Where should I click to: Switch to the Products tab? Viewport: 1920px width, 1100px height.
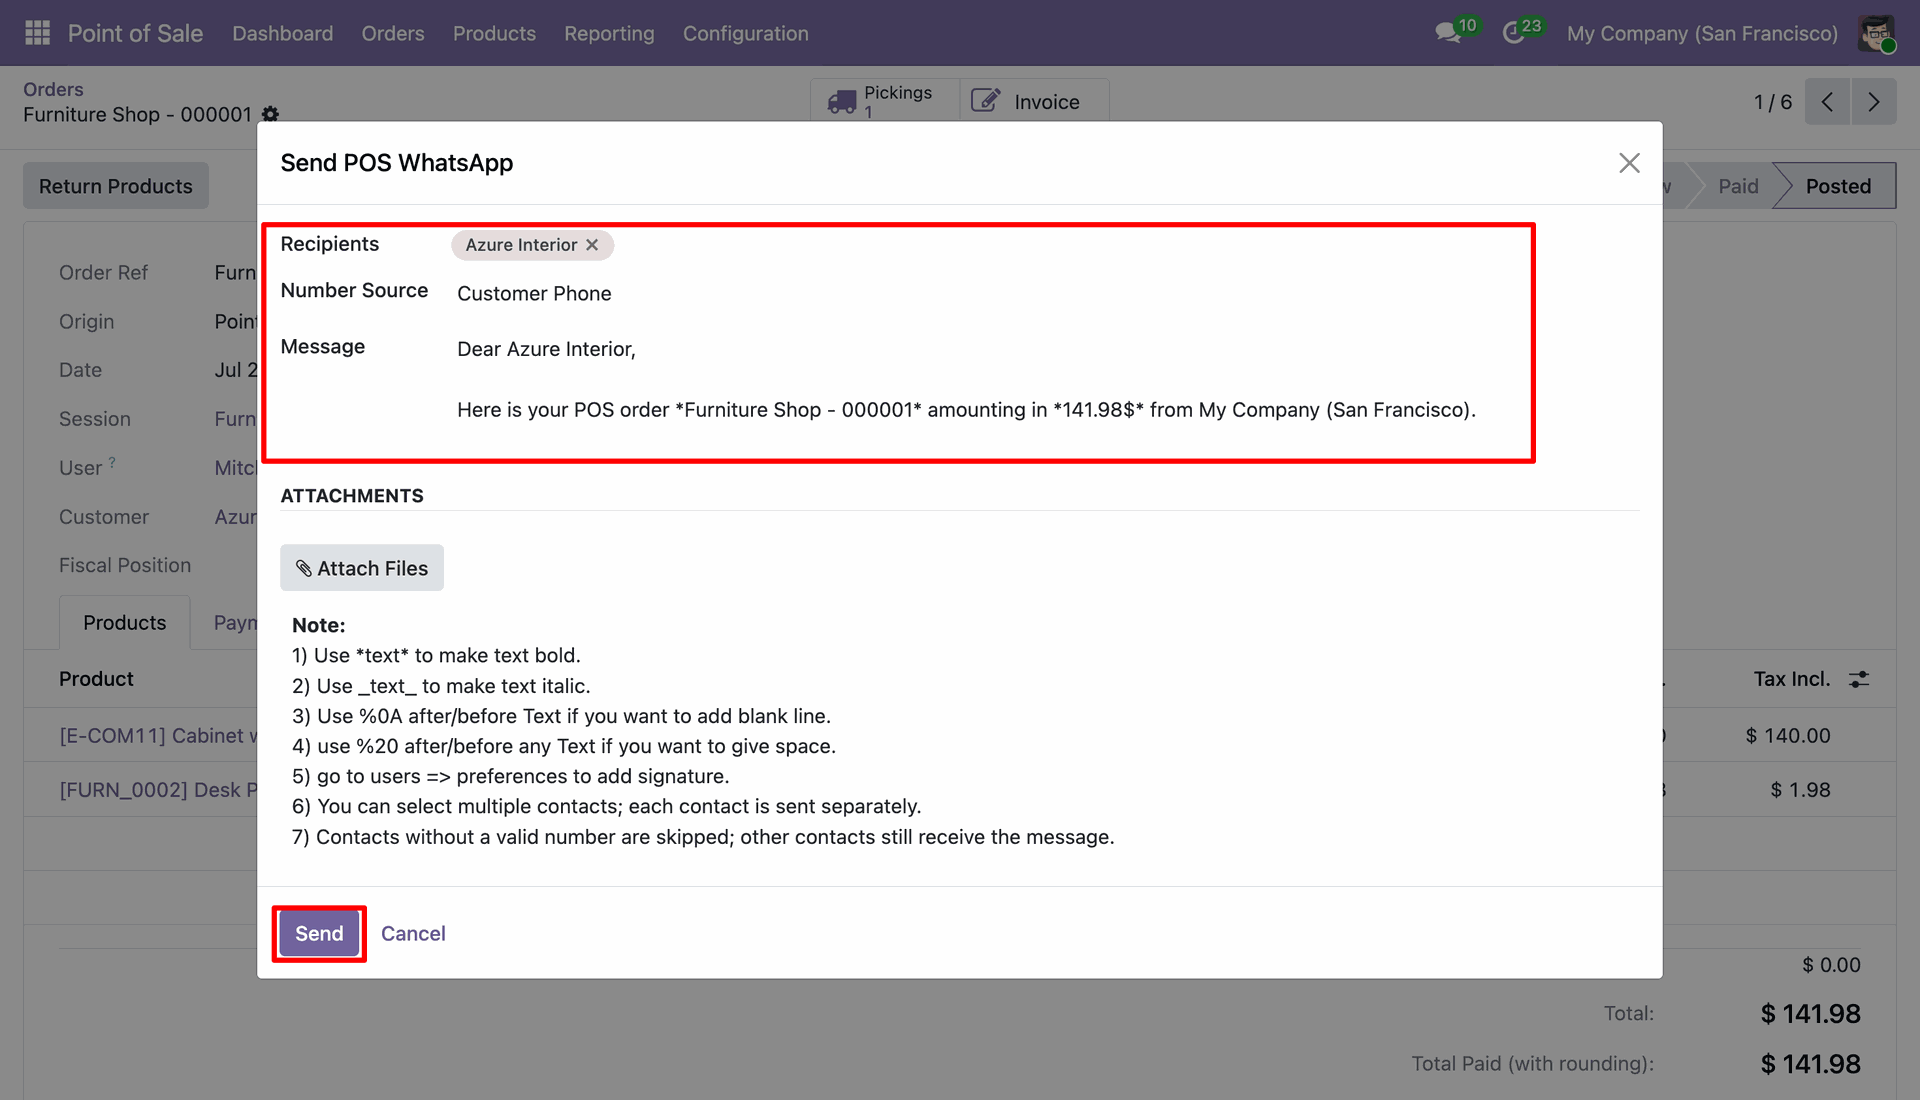(x=125, y=623)
